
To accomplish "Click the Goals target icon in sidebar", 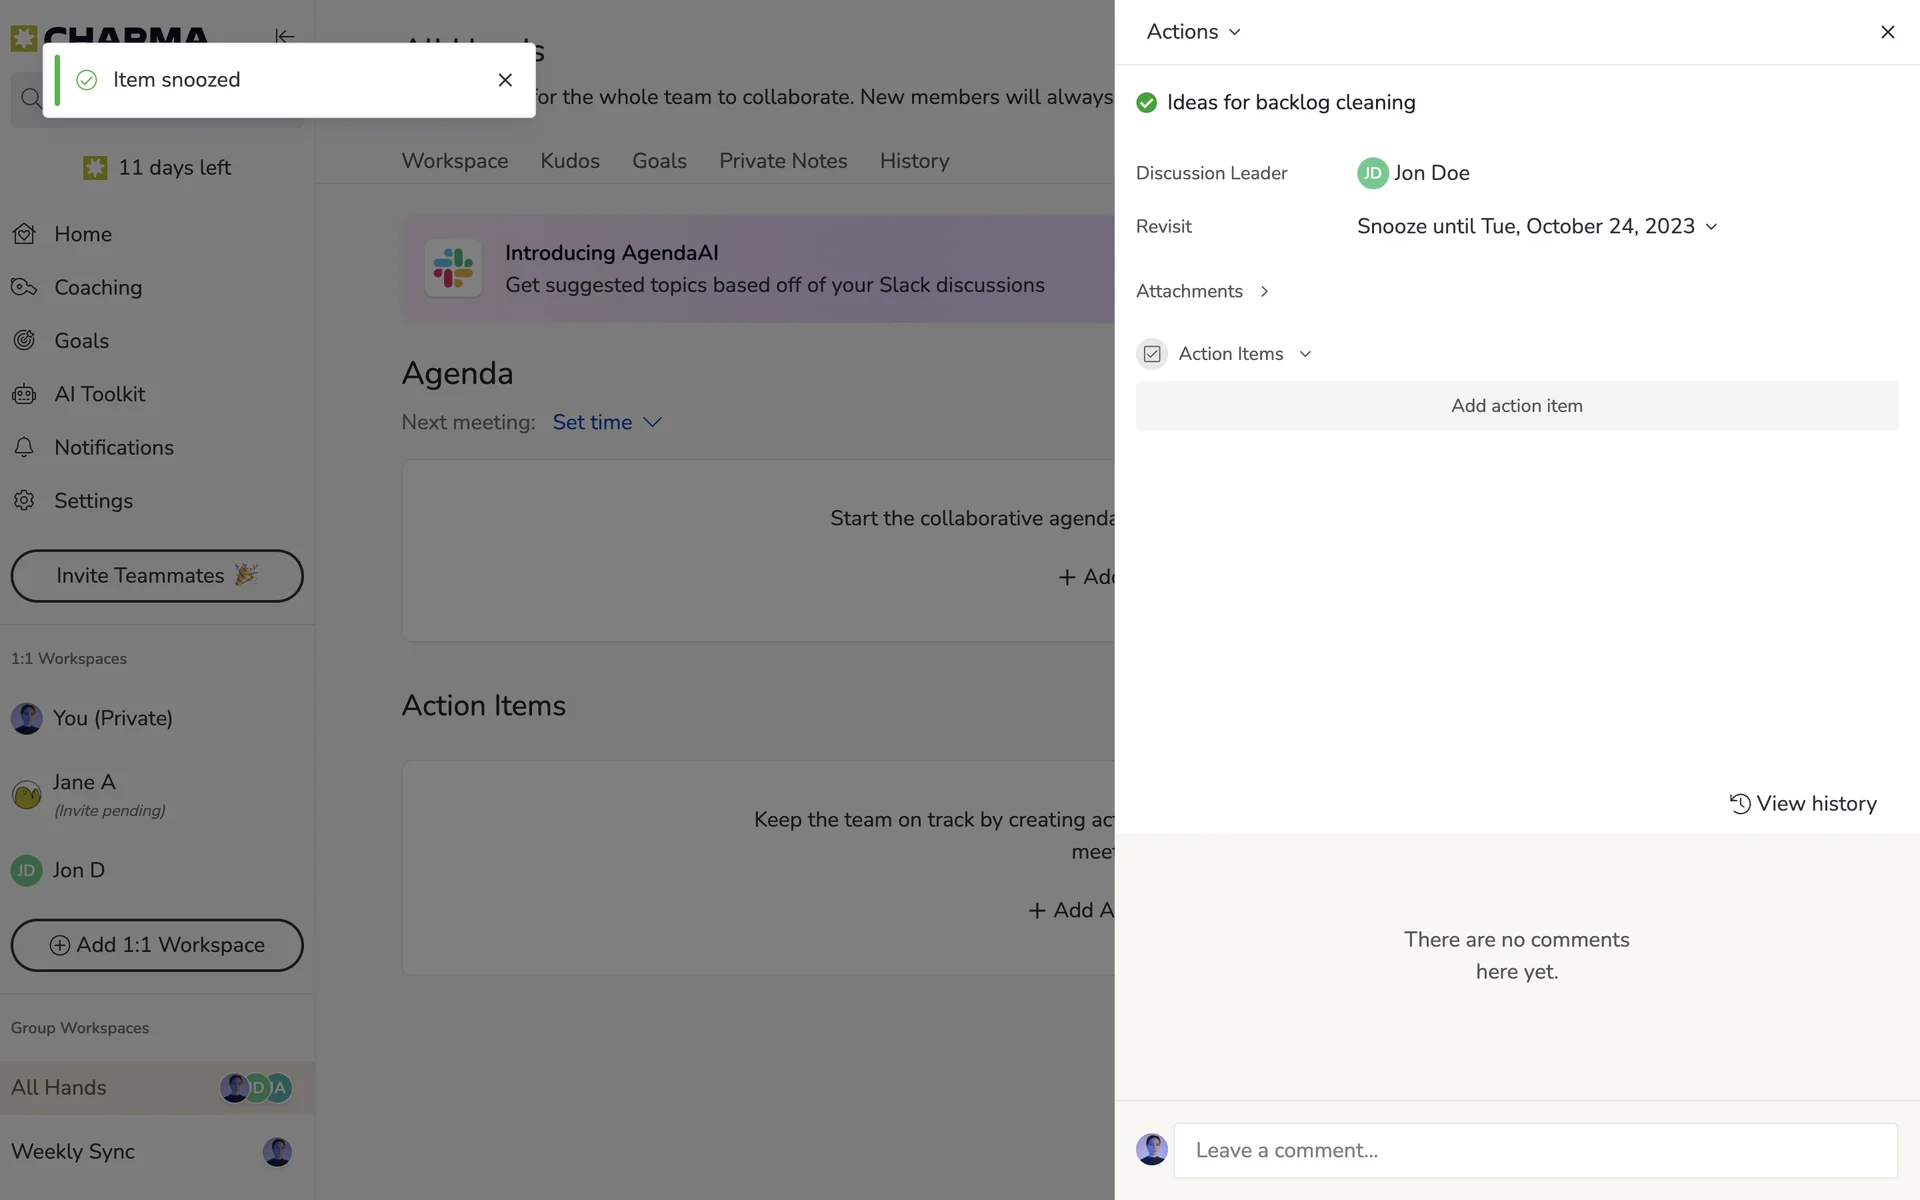I will tap(24, 341).
